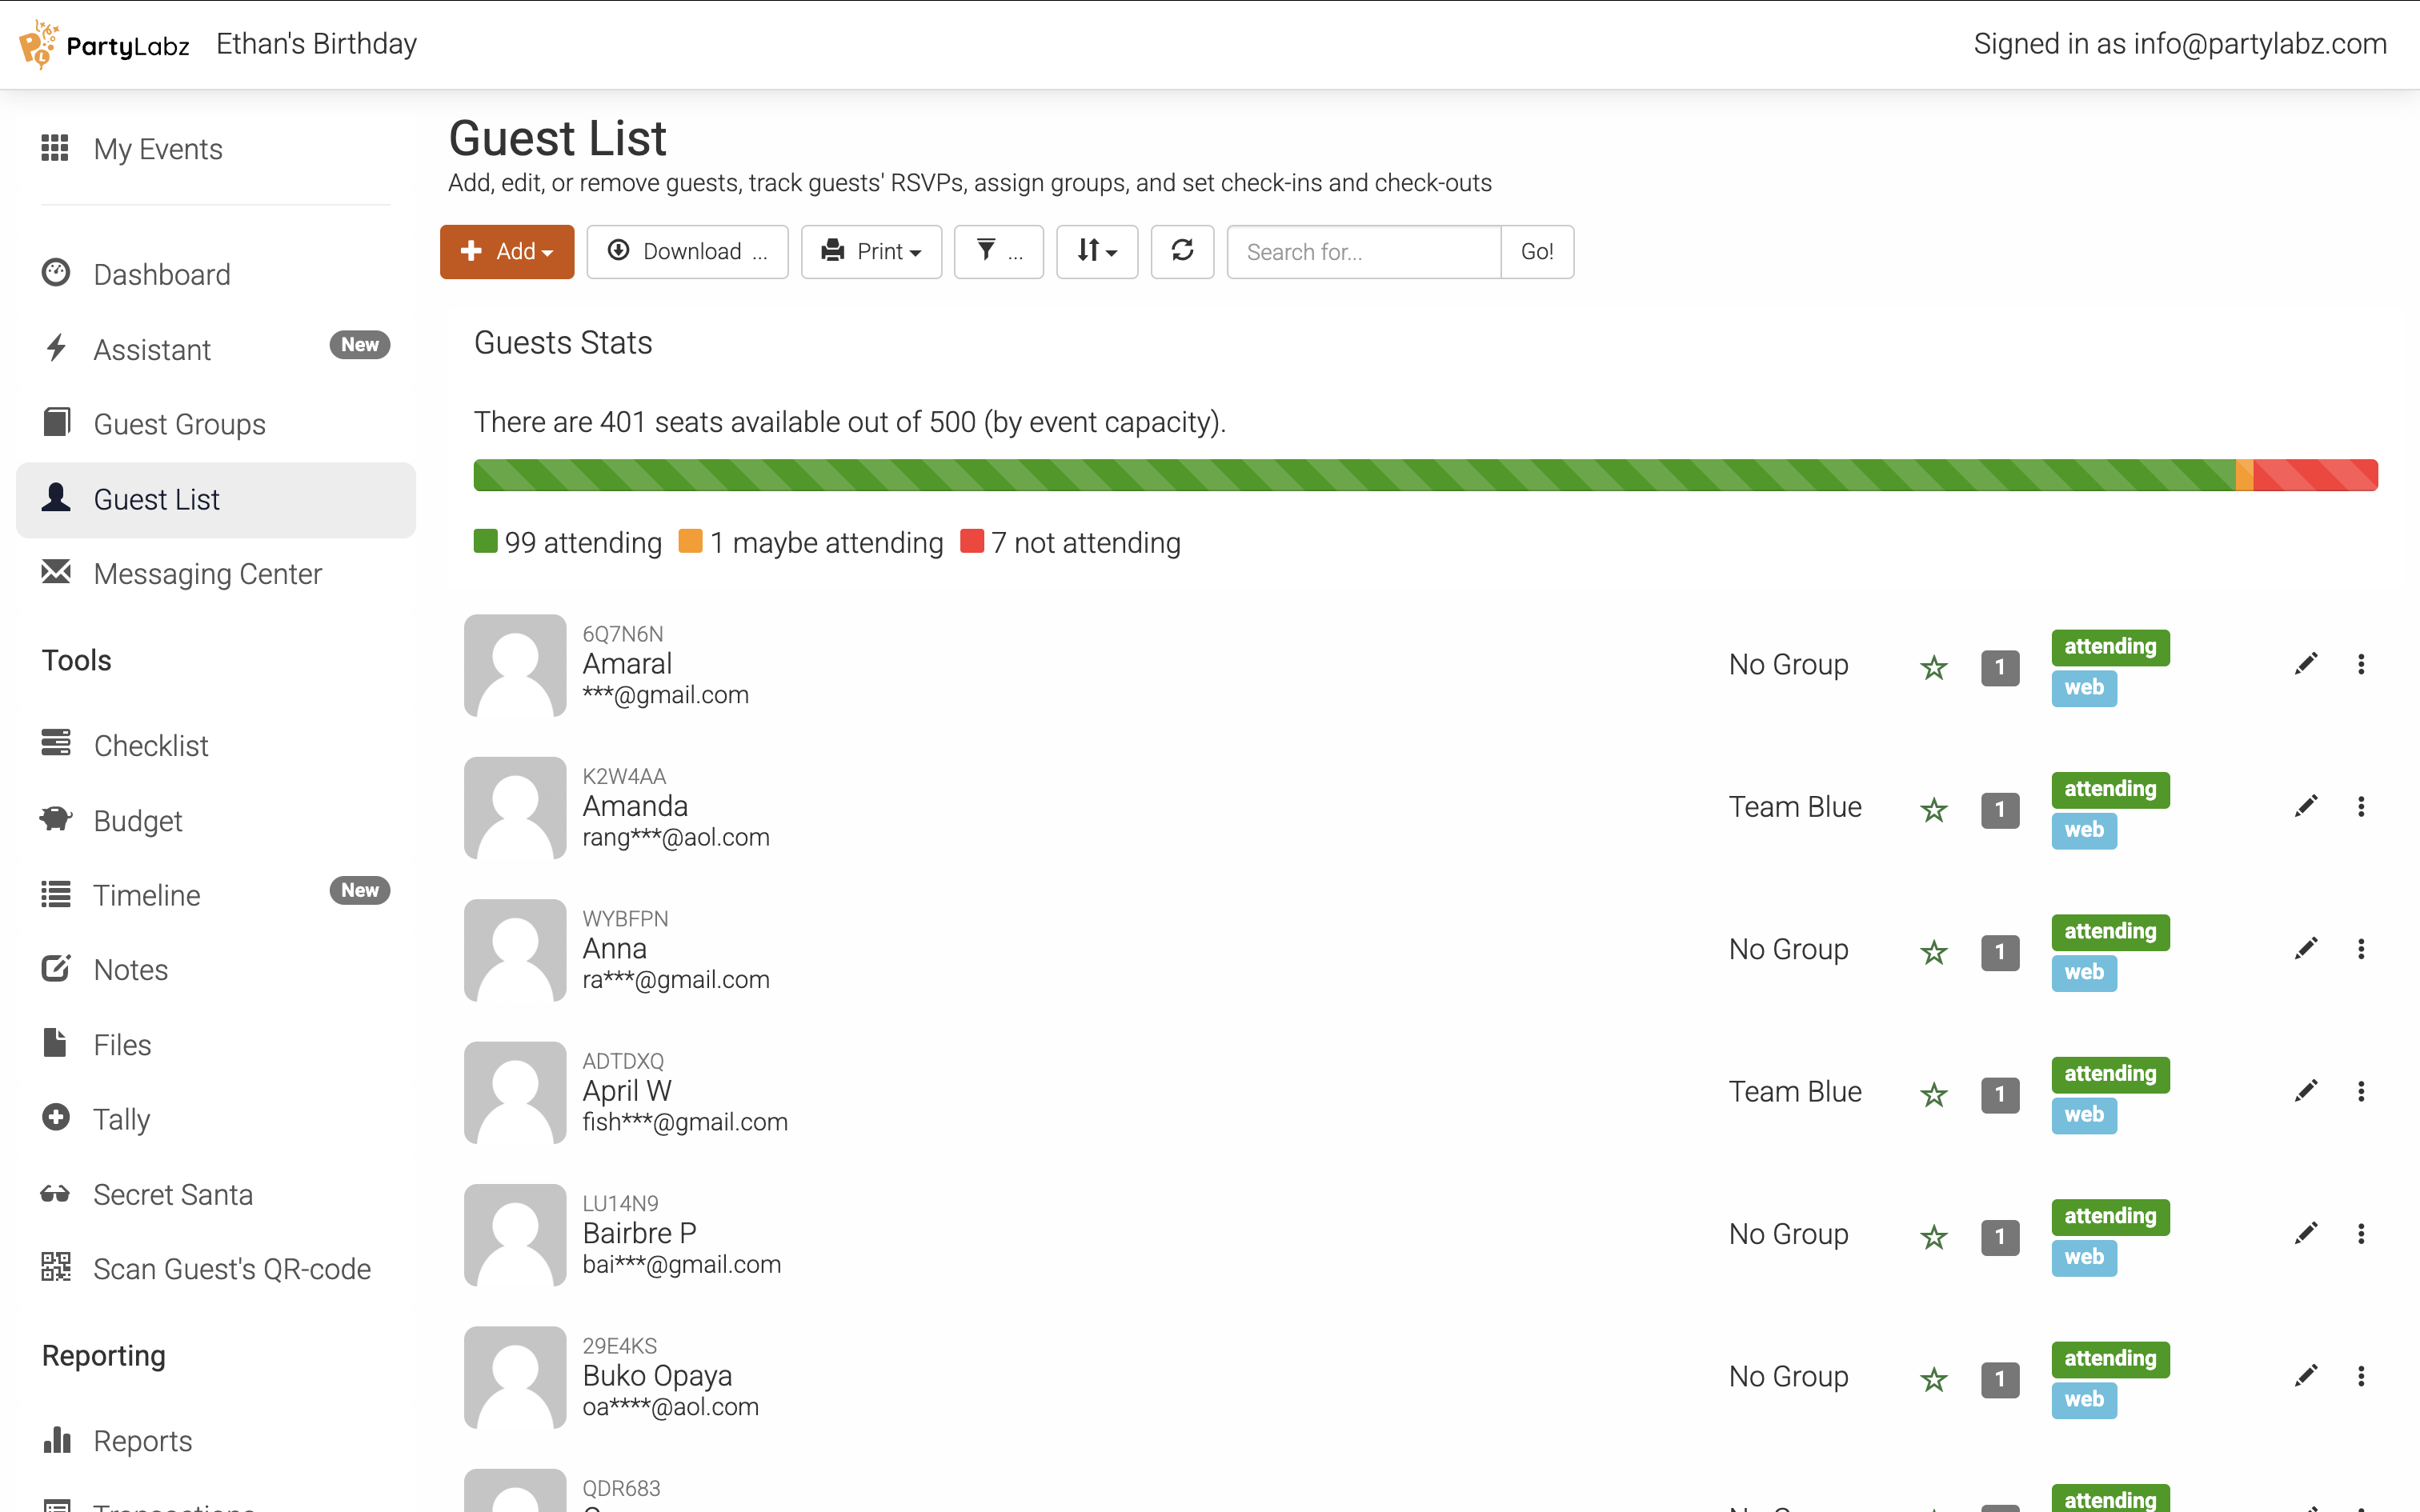
Task: Open the more options menu for April W
Action: point(2361,1091)
